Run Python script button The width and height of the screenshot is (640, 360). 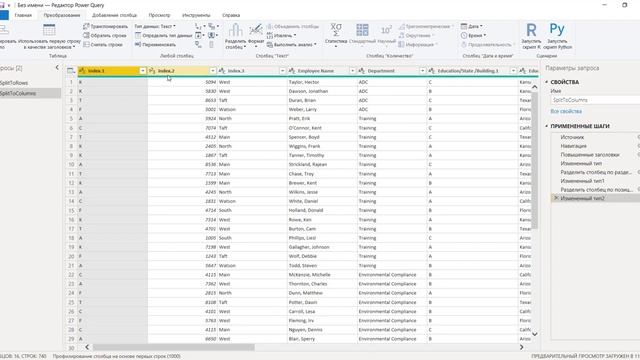pos(557,36)
